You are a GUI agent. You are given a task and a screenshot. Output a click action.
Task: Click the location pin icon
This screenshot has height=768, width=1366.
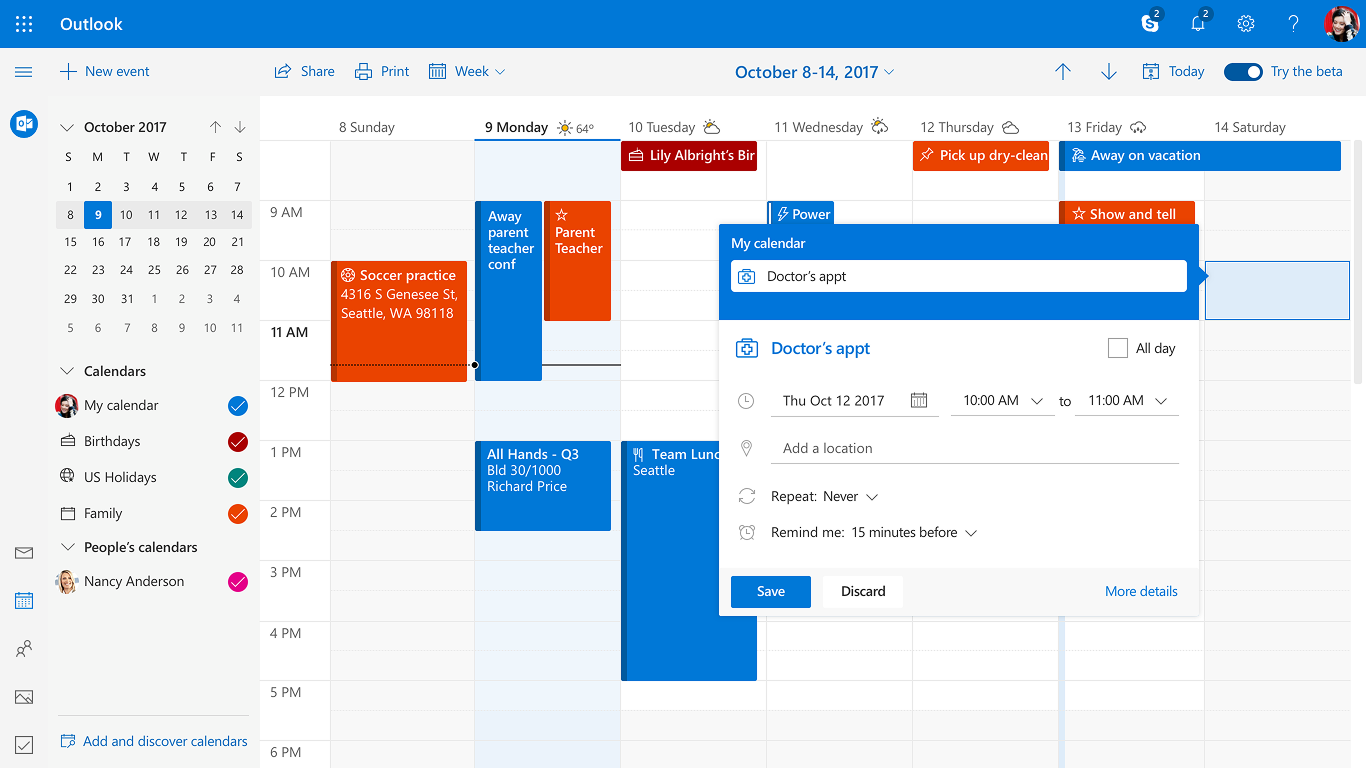coord(746,448)
